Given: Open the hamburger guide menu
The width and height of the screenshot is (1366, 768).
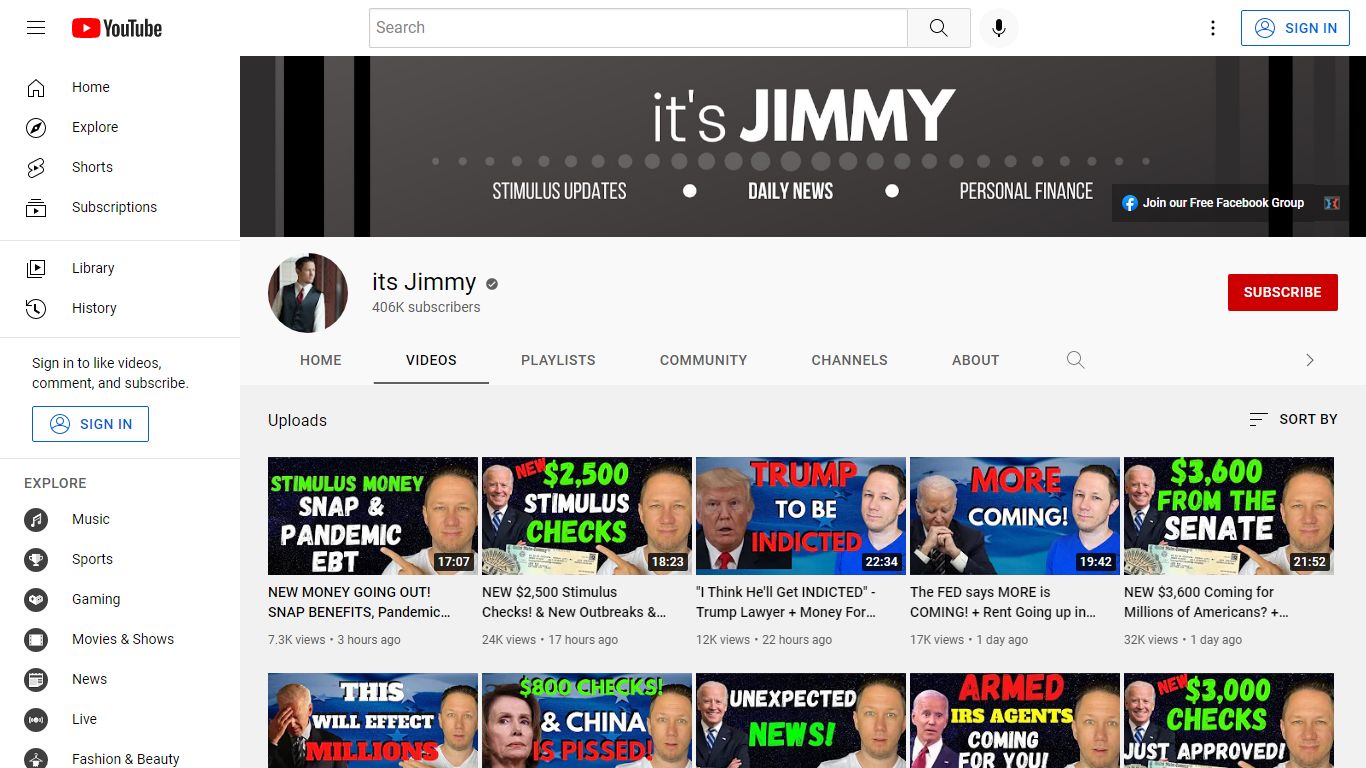Looking at the screenshot, I should pyautogui.click(x=36, y=28).
